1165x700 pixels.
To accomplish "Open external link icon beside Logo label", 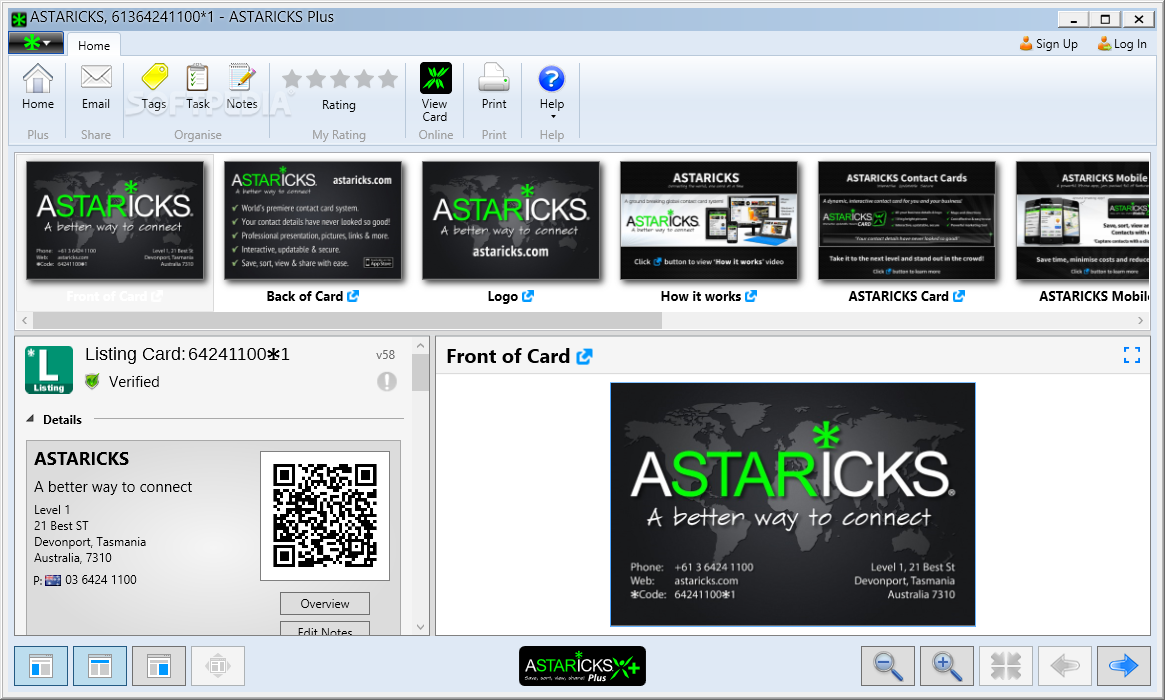I will 528,296.
